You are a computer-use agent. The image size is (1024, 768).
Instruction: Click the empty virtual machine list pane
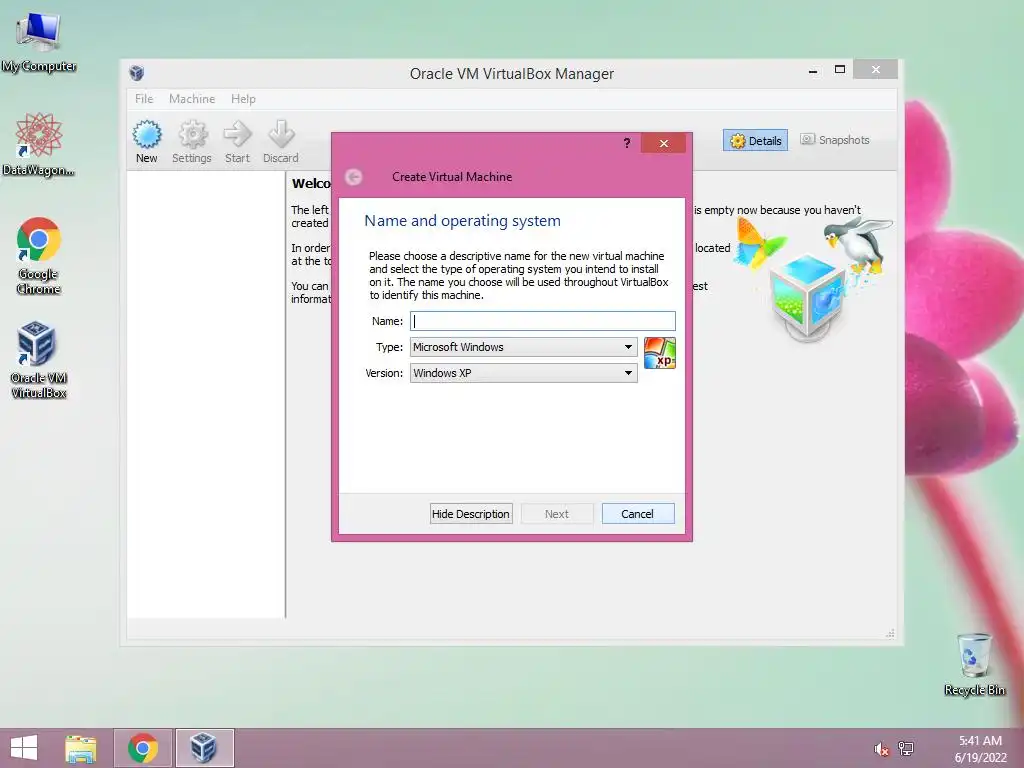point(206,394)
